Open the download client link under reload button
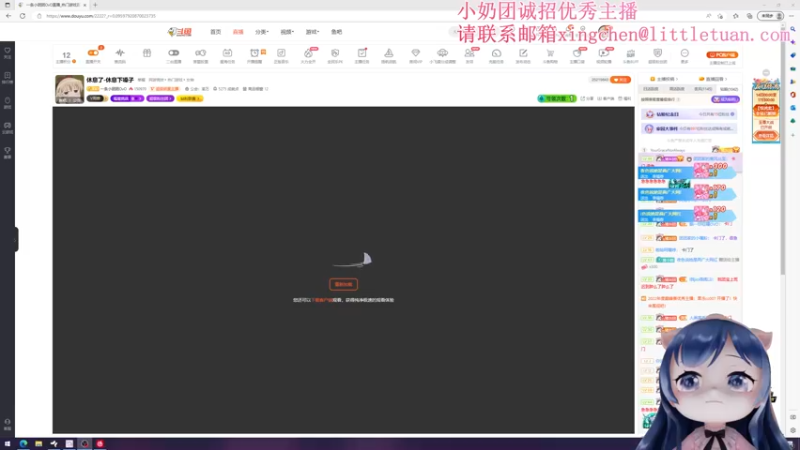 (x=323, y=300)
